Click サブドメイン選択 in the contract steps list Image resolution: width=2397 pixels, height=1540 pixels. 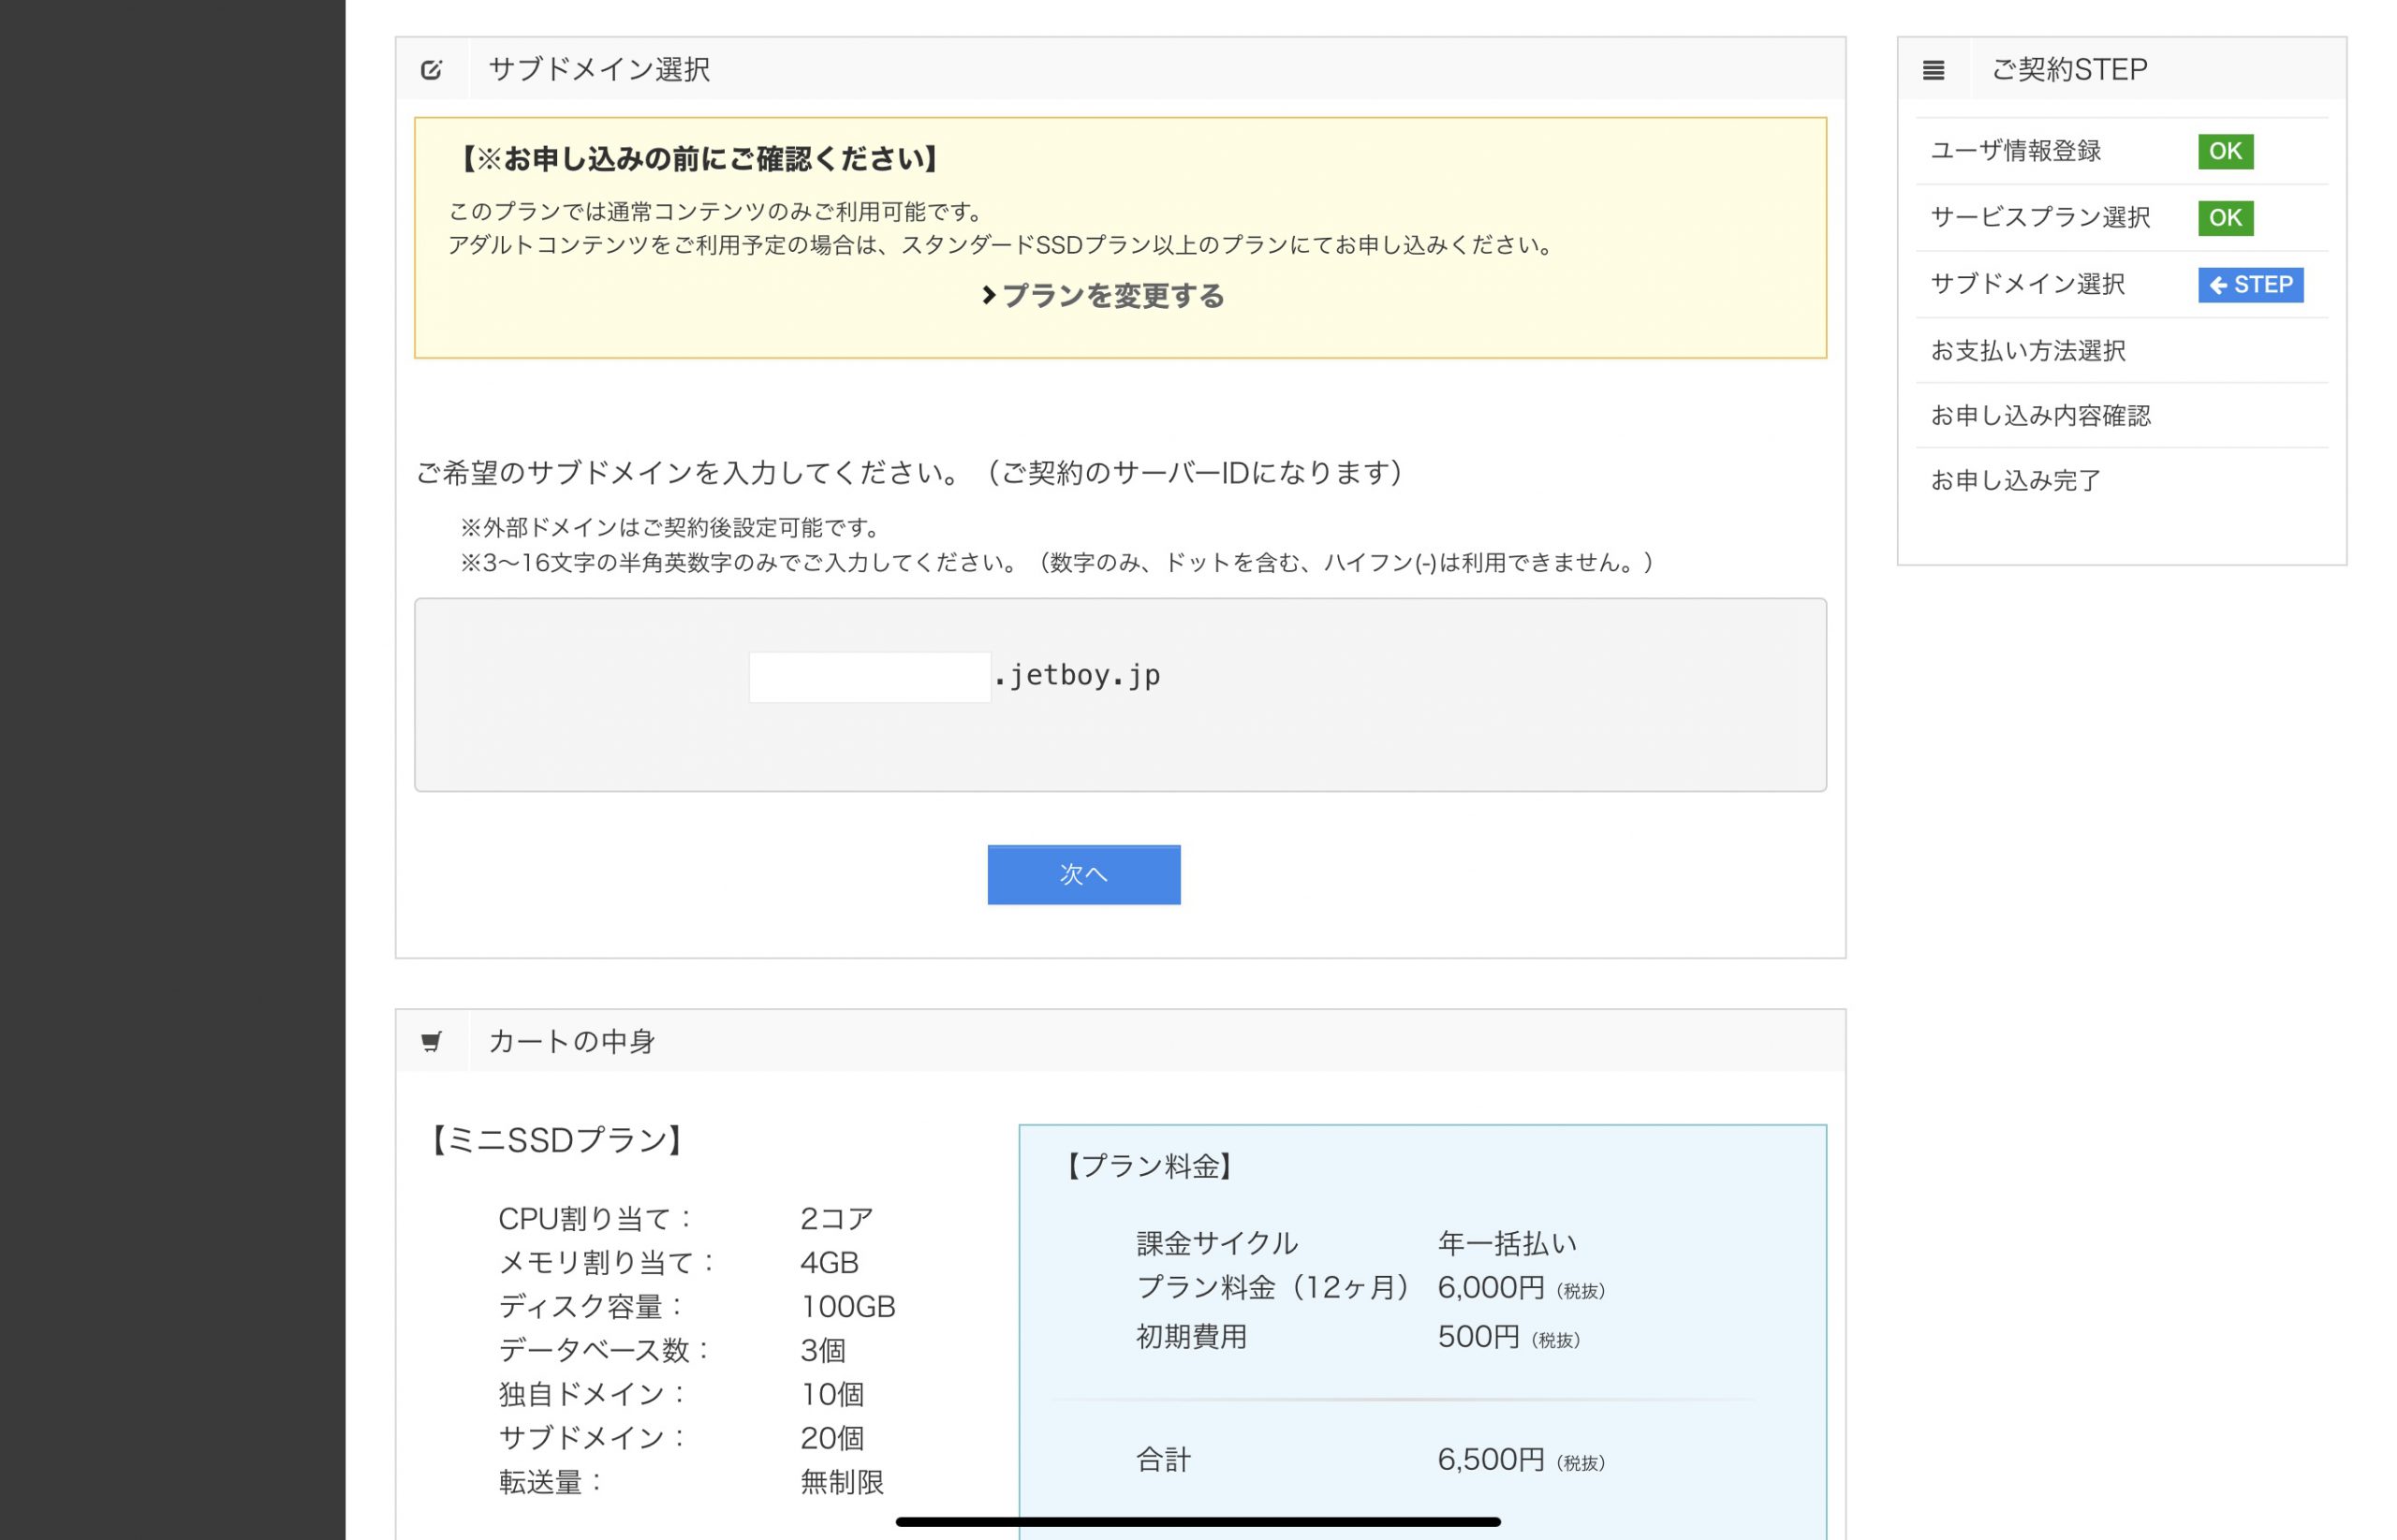2027,285
